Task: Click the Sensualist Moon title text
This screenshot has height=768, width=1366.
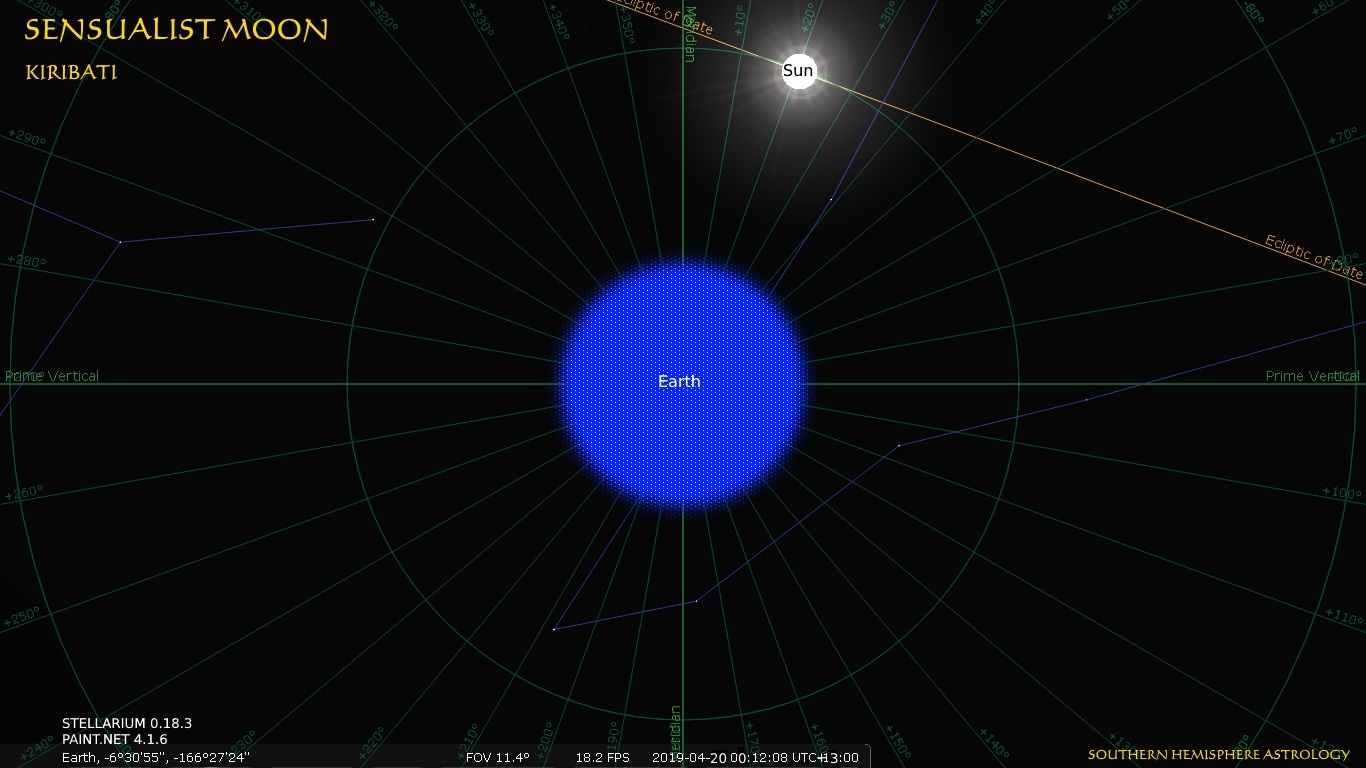Action: pyautogui.click(x=176, y=30)
